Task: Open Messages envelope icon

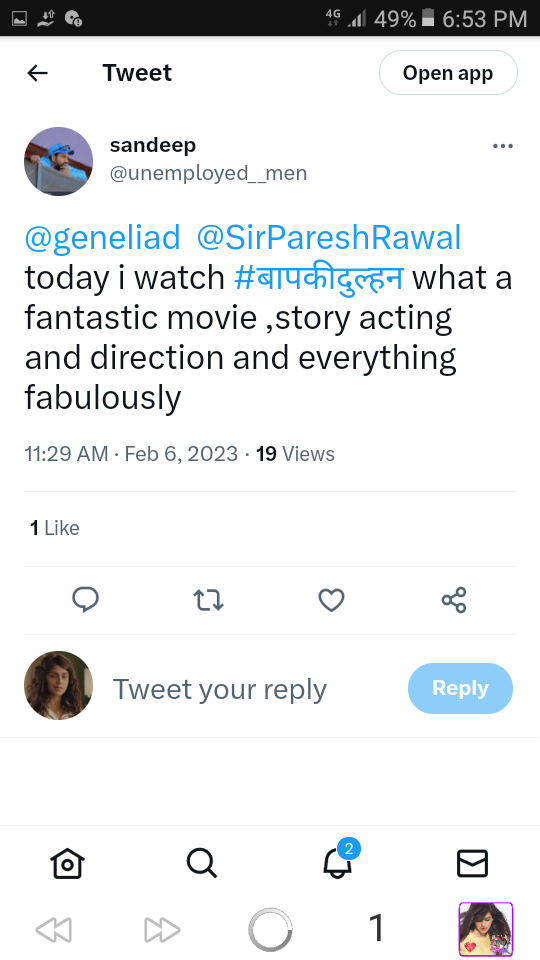Action: point(473,863)
